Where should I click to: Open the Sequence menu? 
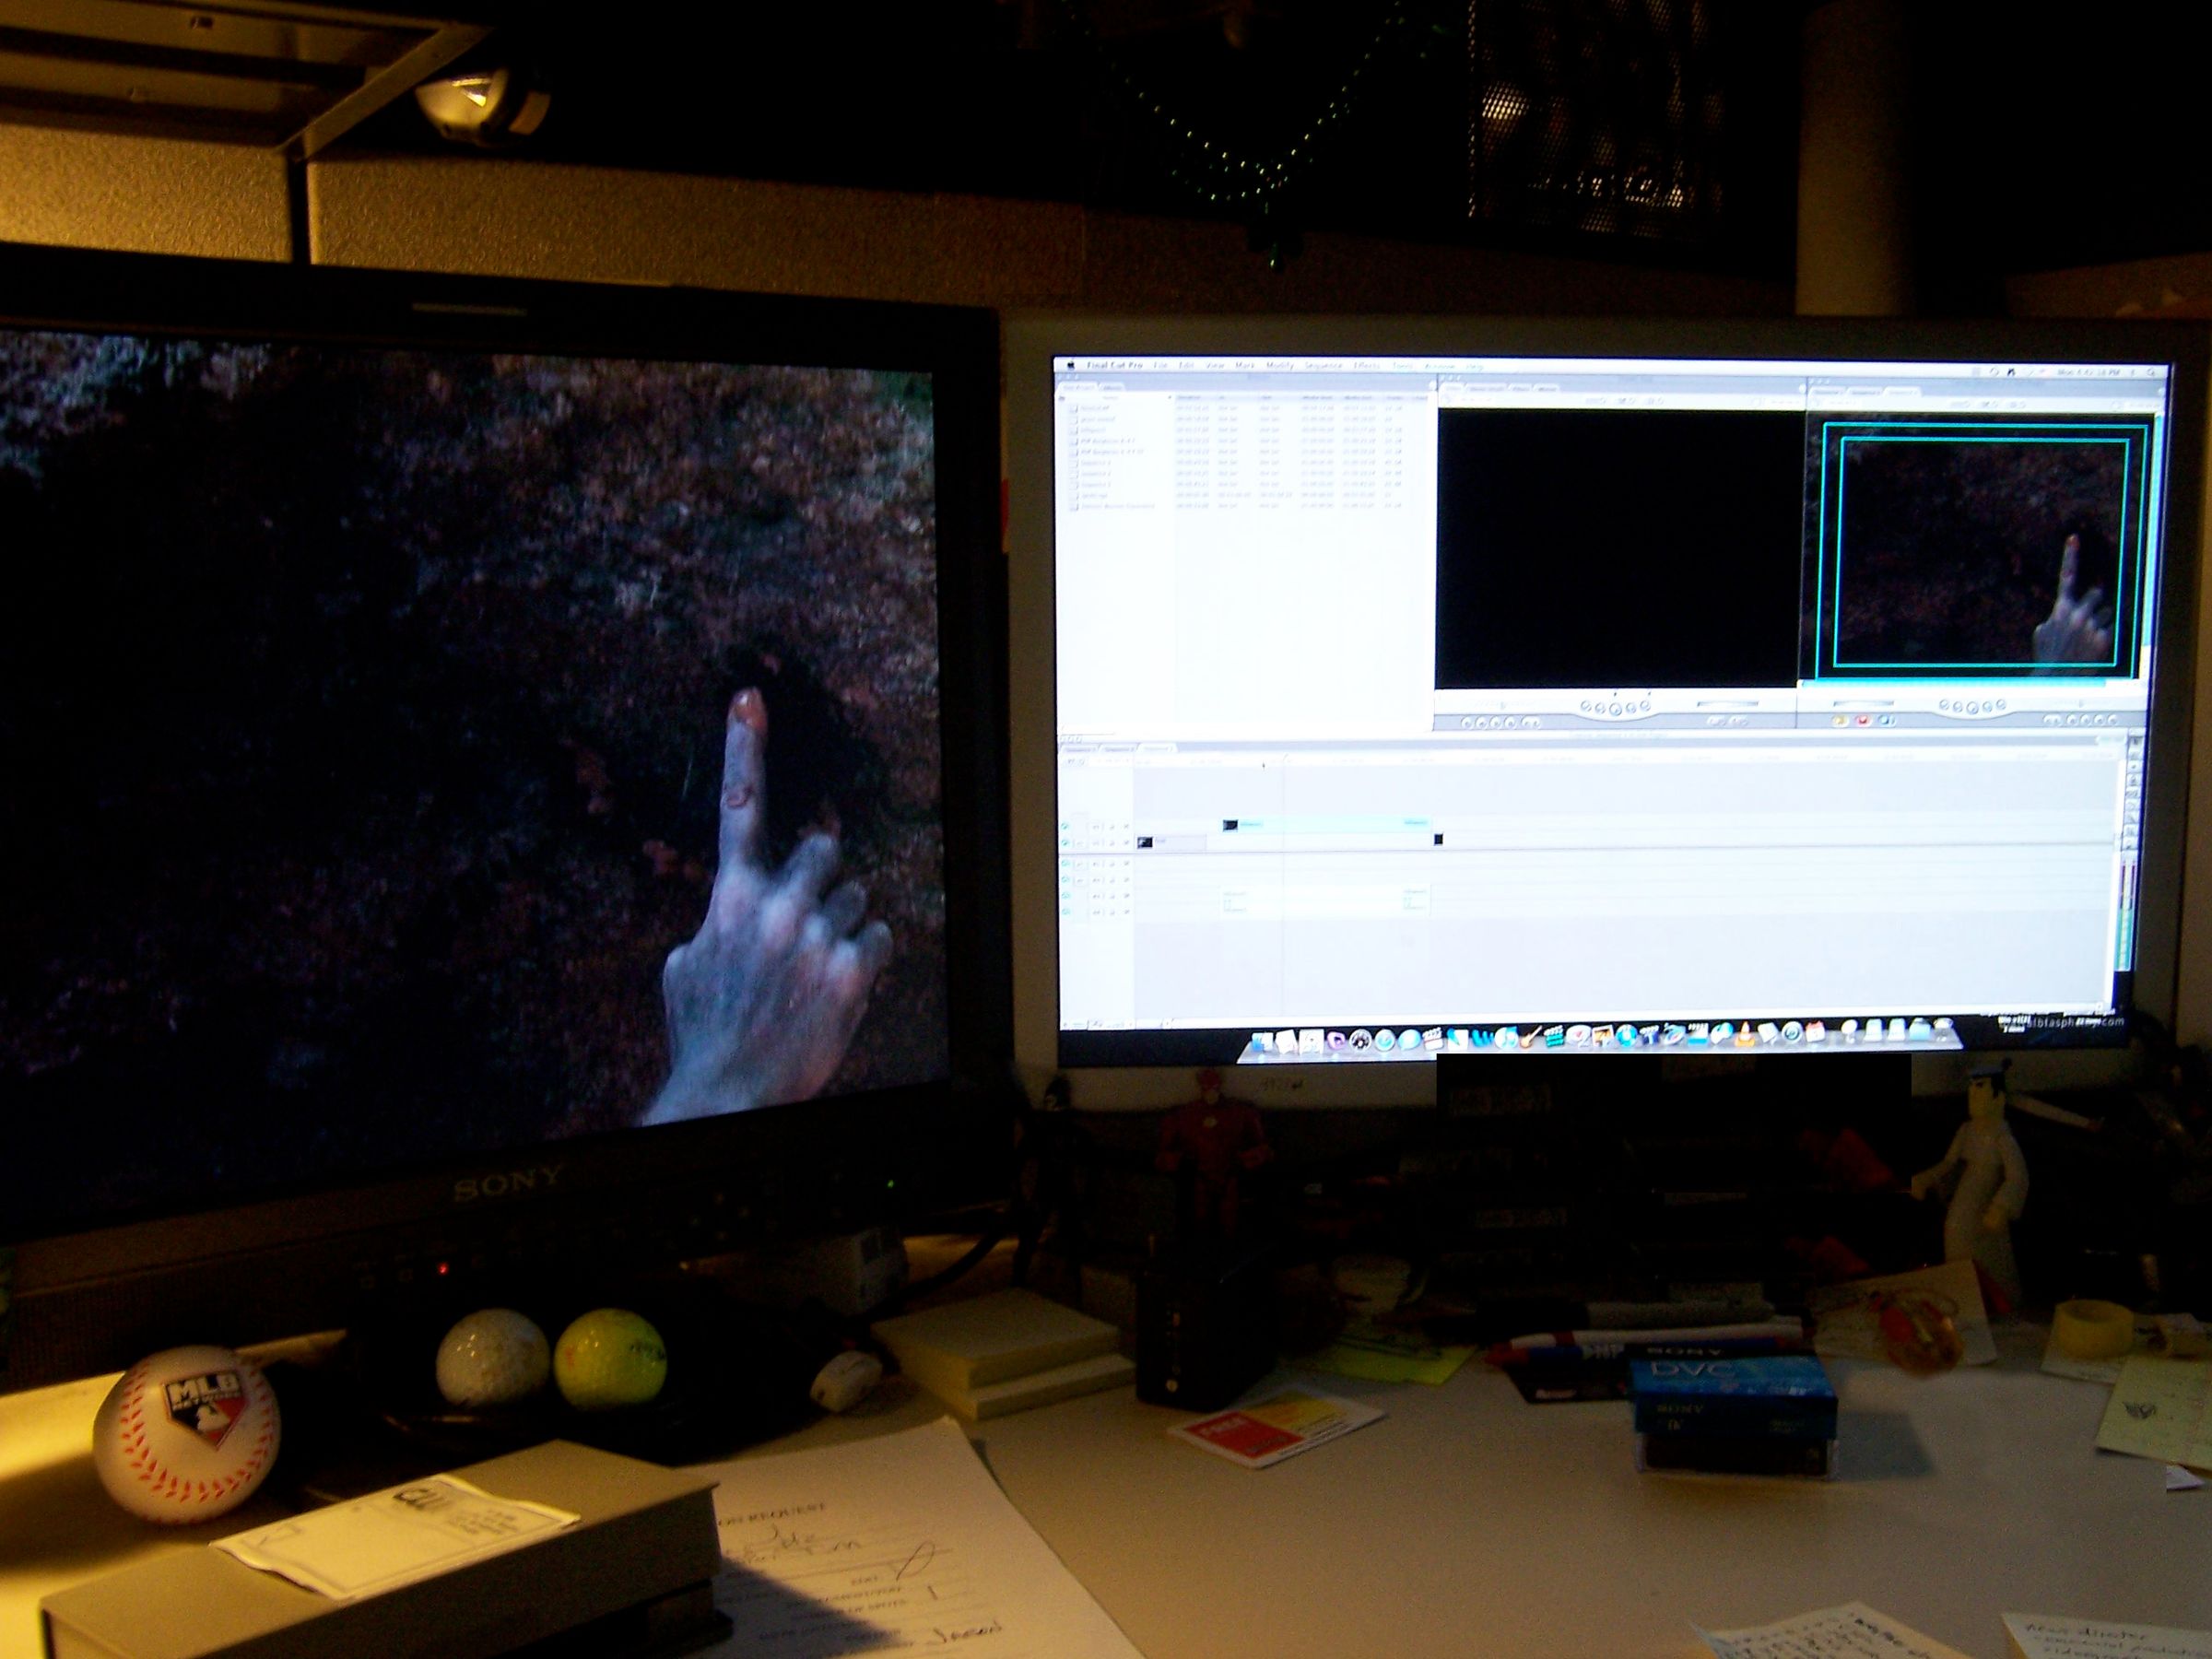pos(1323,366)
